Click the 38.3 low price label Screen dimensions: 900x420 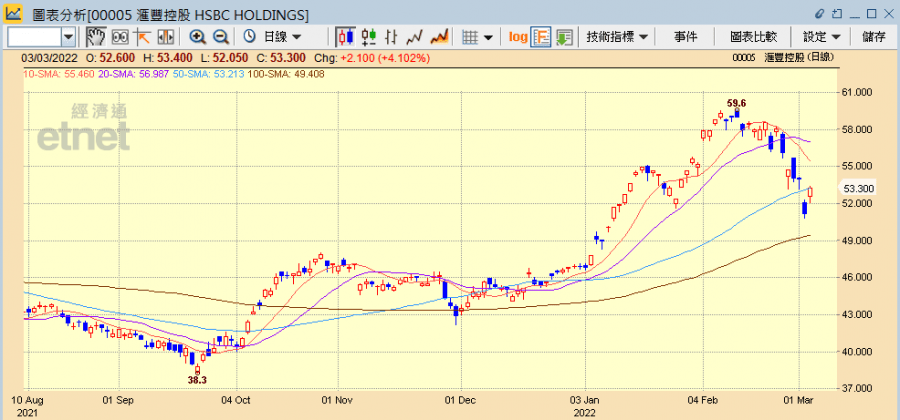197,379
